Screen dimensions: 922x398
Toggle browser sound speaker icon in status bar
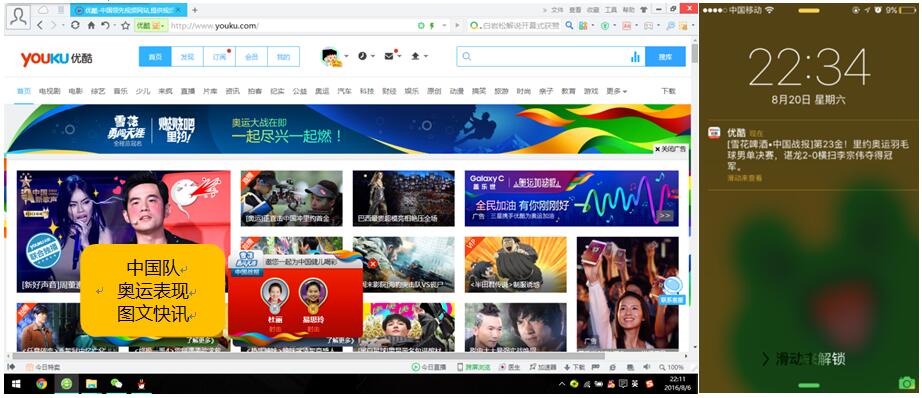647,367
